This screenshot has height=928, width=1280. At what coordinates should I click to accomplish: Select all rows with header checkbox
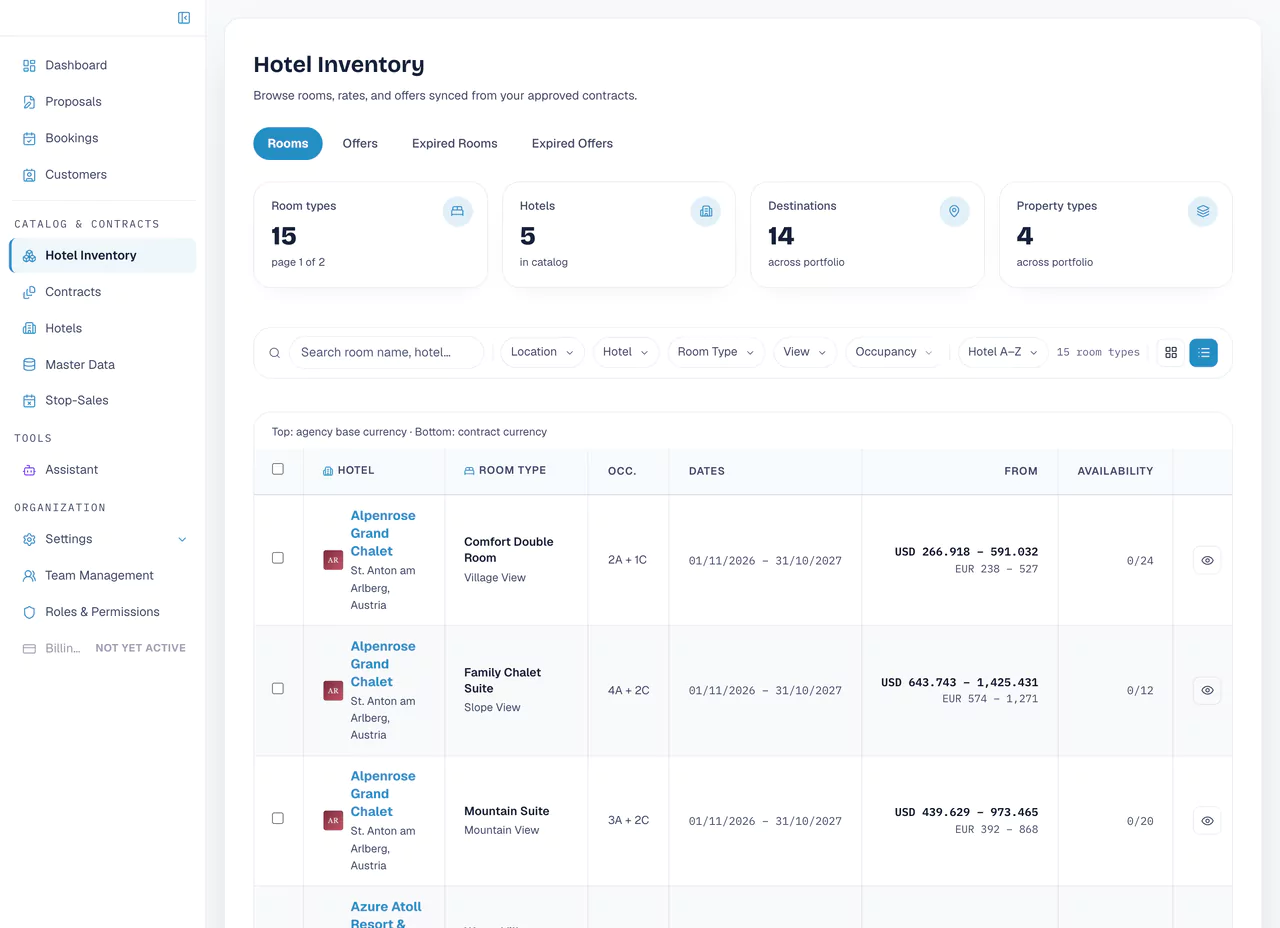click(x=278, y=469)
